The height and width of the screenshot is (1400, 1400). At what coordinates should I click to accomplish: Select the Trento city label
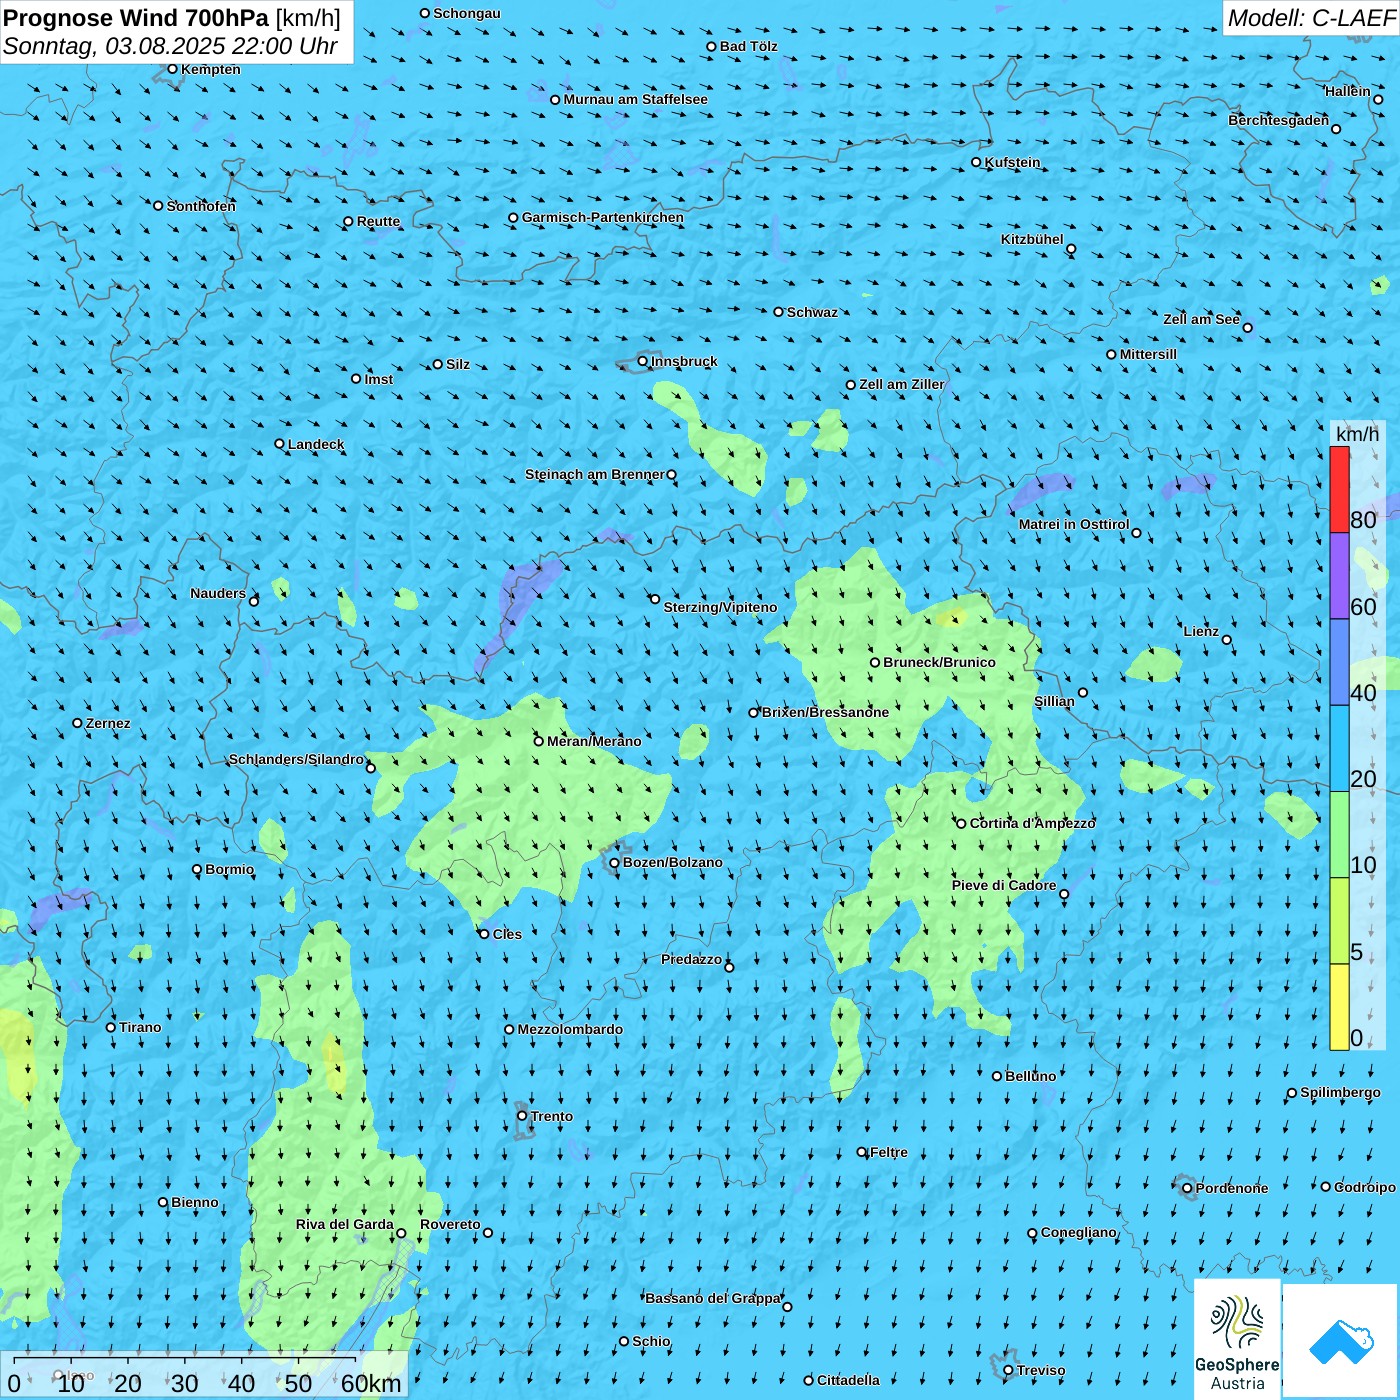[552, 1116]
